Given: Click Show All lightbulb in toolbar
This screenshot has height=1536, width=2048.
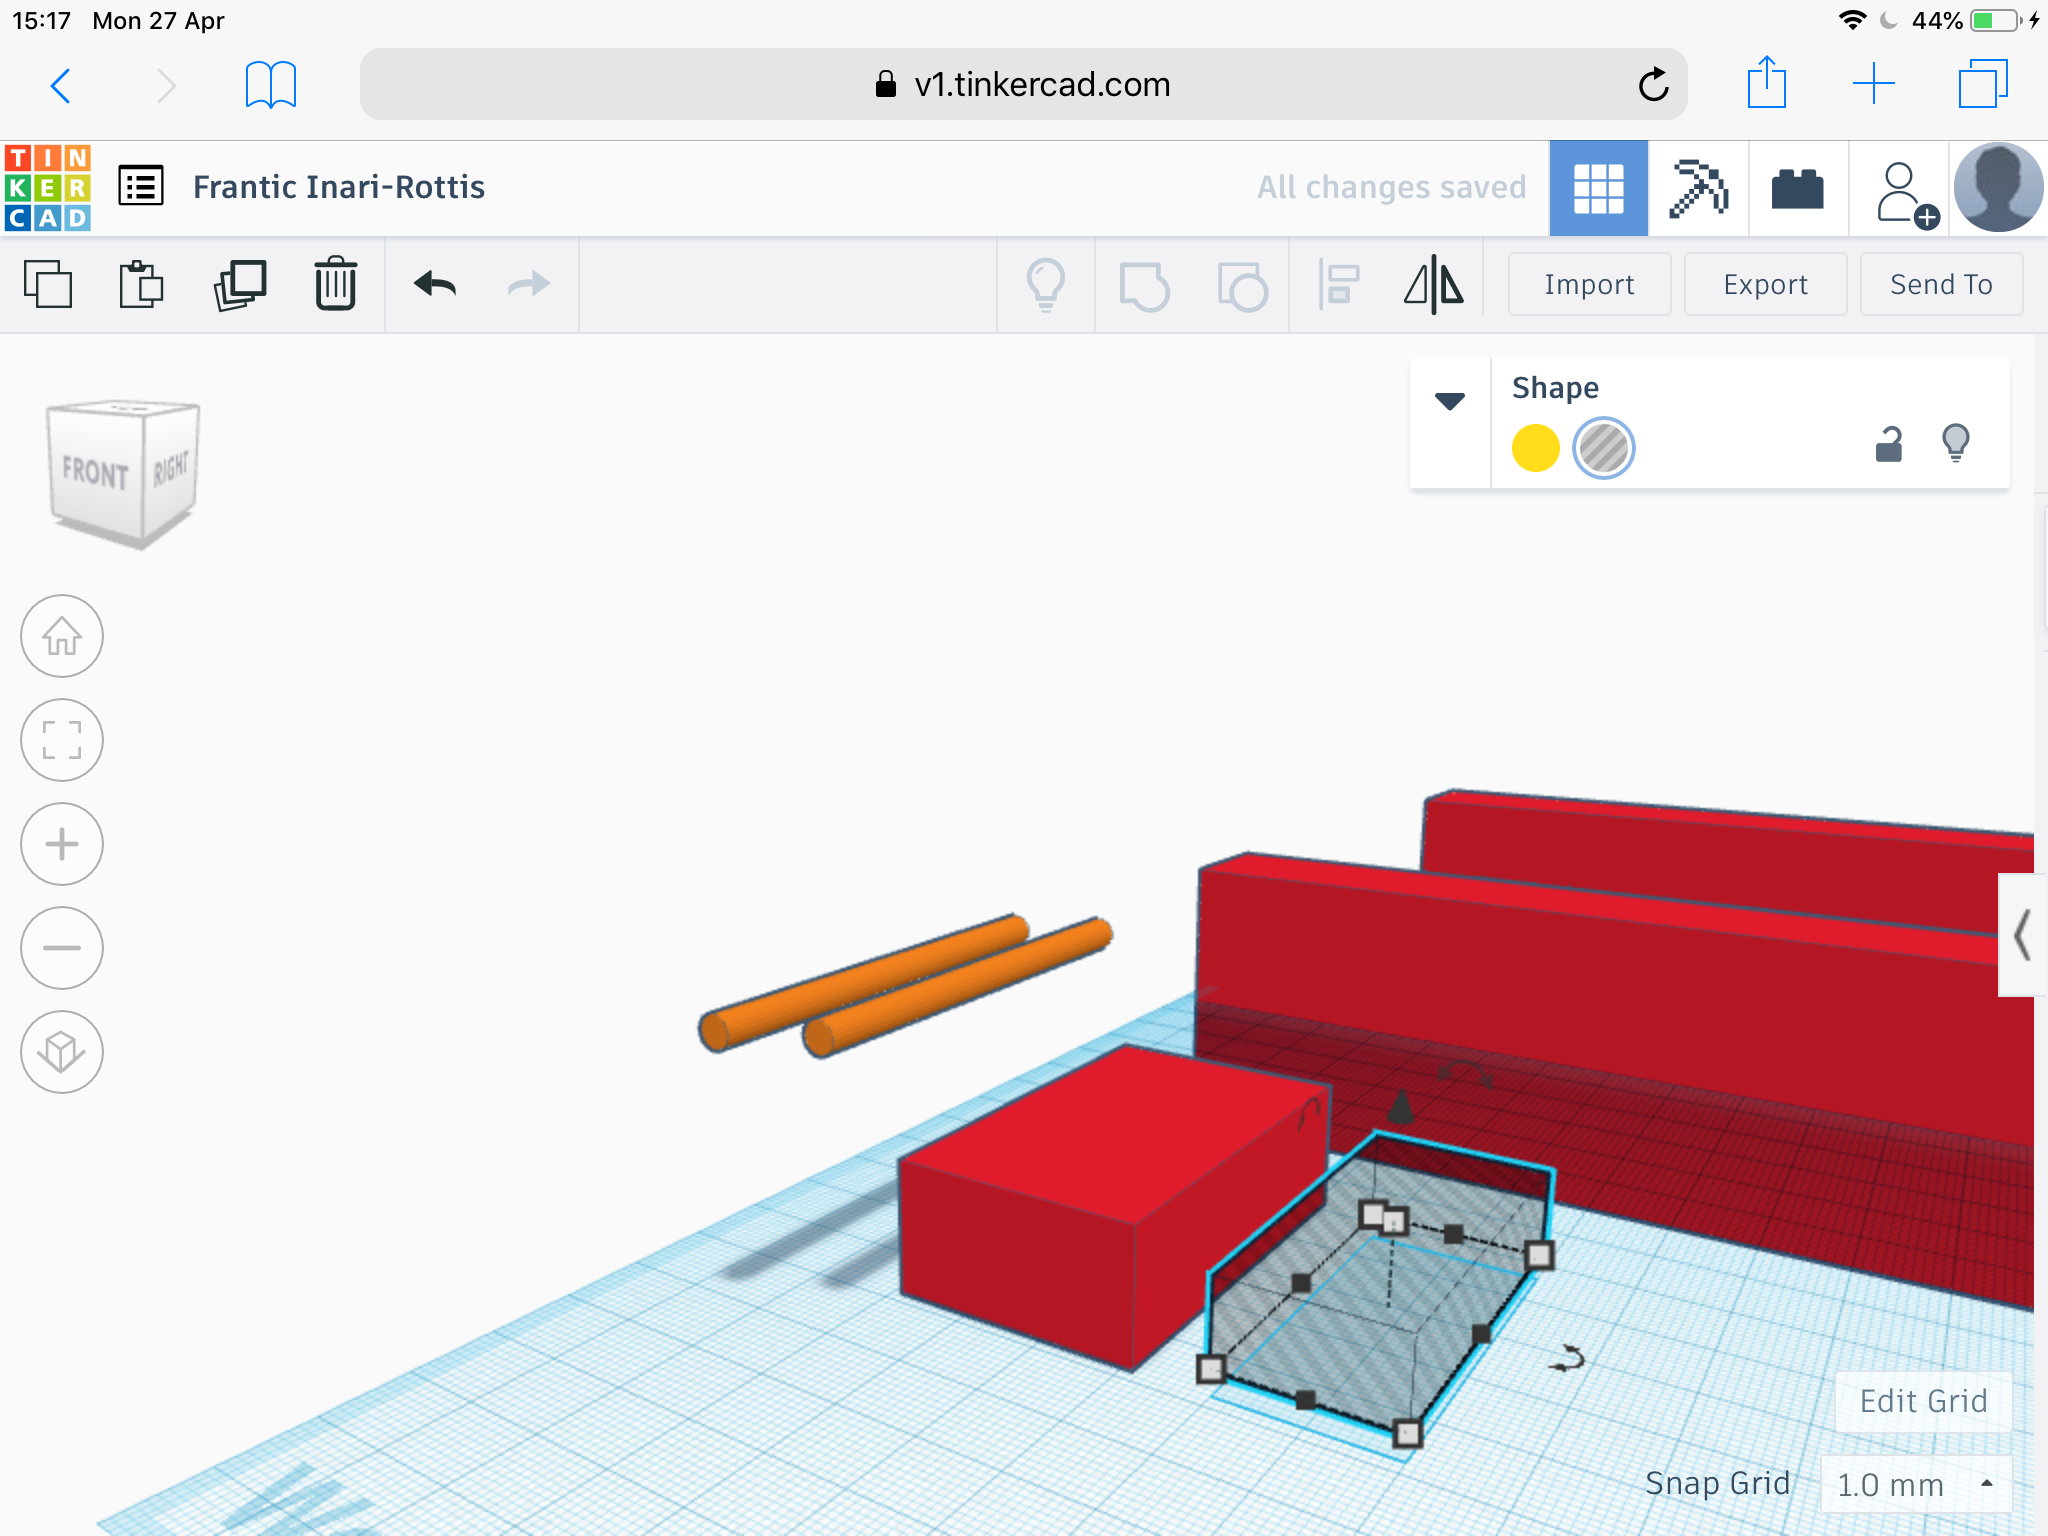Looking at the screenshot, I should [x=1046, y=285].
